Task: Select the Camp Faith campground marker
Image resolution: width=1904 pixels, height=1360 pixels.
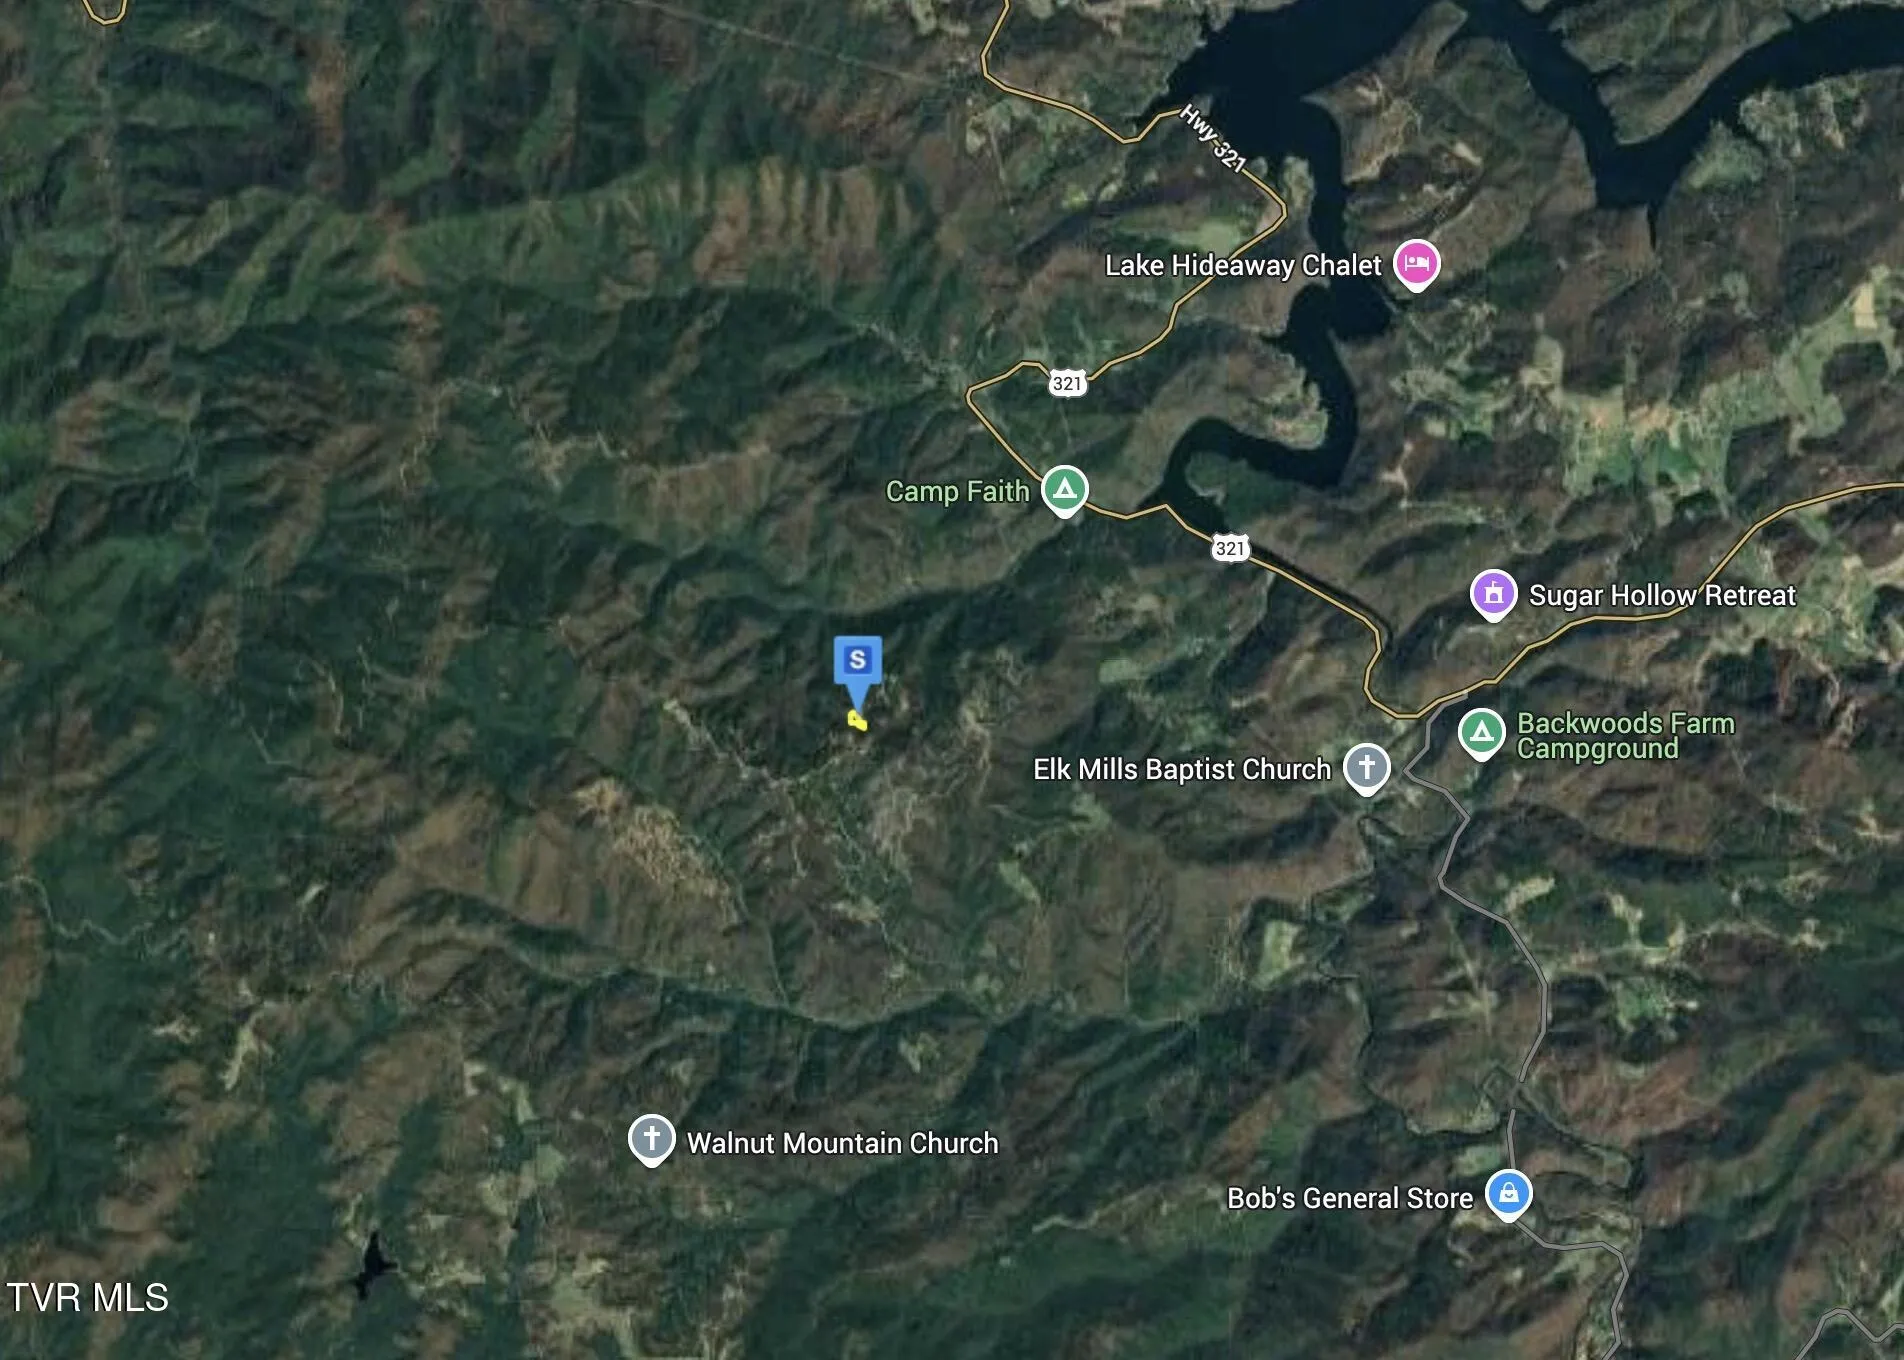Action: (x=1065, y=491)
